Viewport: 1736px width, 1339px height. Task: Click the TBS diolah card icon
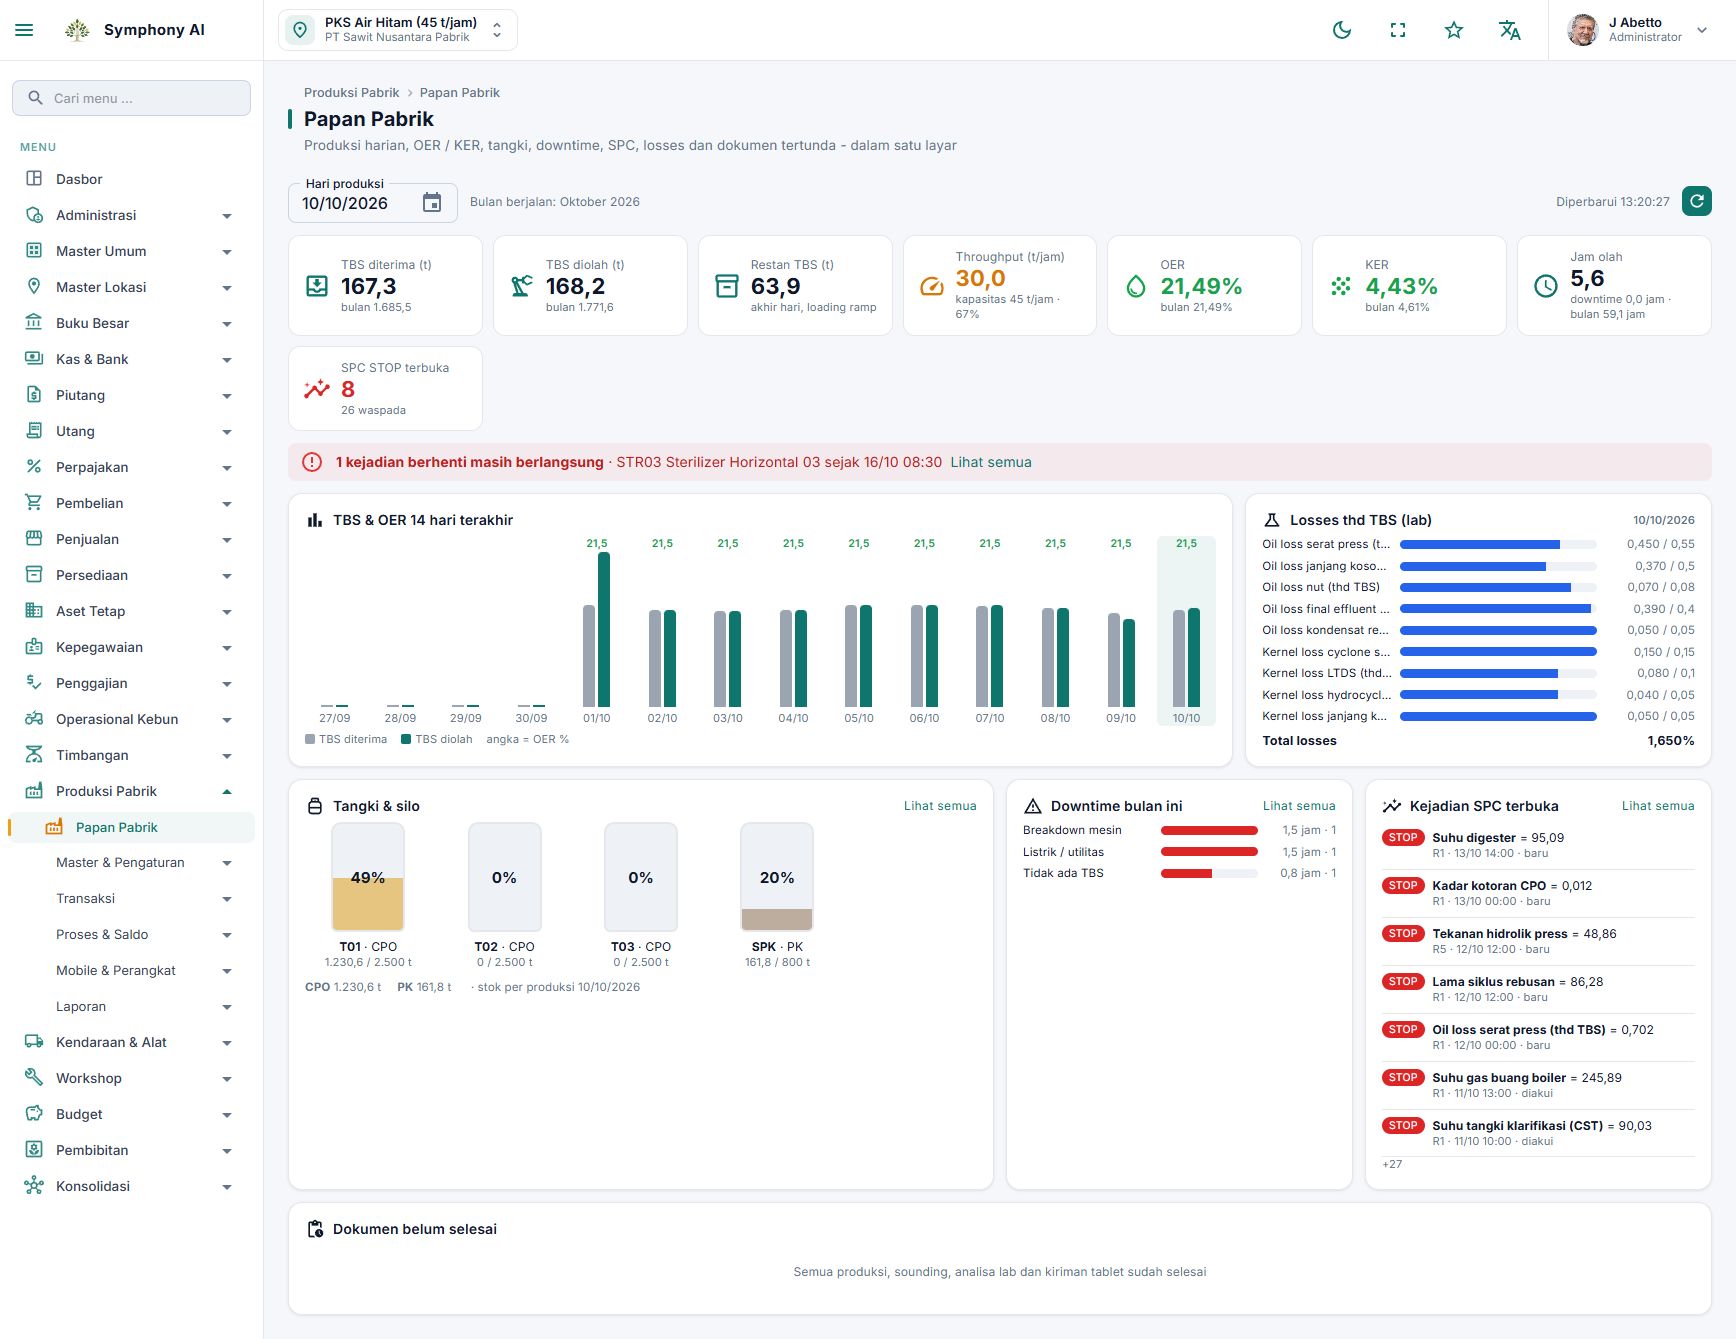pyautogui.click(x=522, y=286)
